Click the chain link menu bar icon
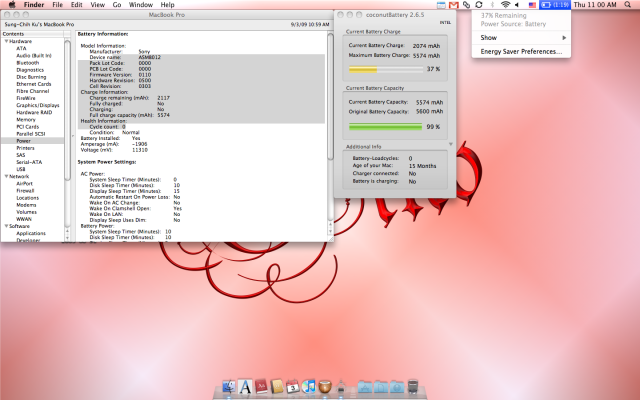Viewport: 640px width, 400px height. (x=466, y=5)
